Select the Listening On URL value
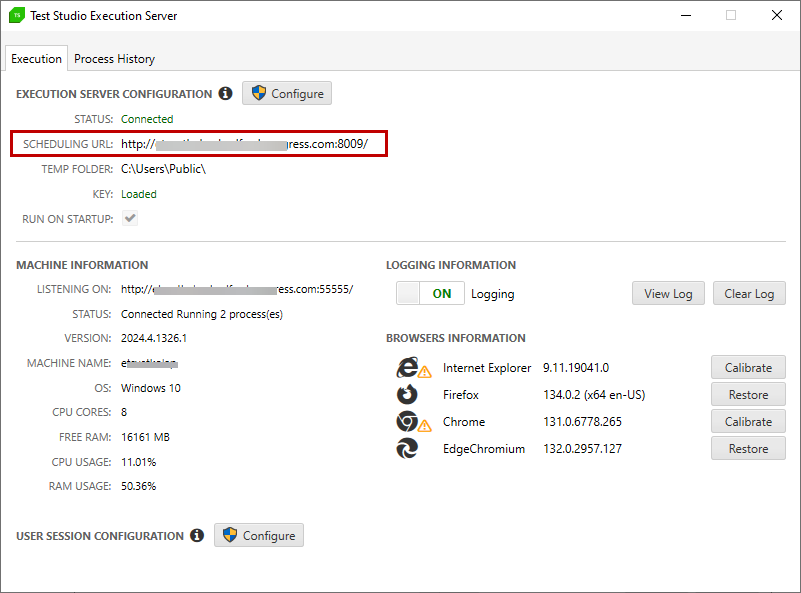801x593 pixels. (237, 289)
